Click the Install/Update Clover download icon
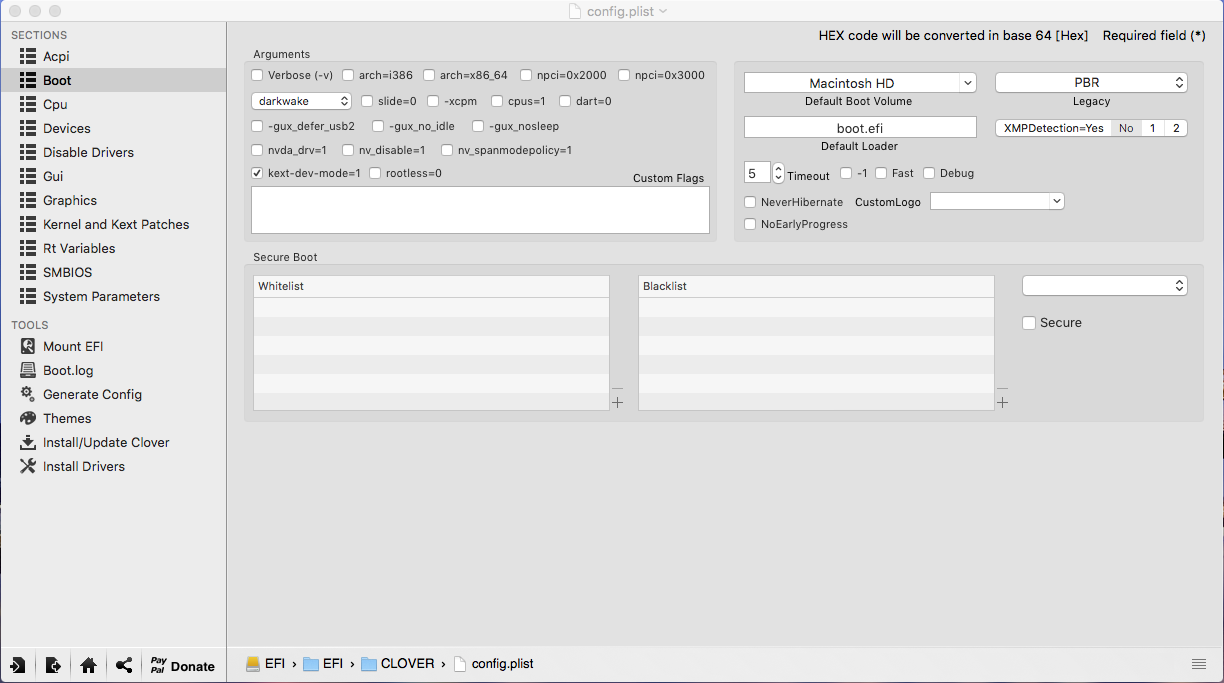 (28, 442)
